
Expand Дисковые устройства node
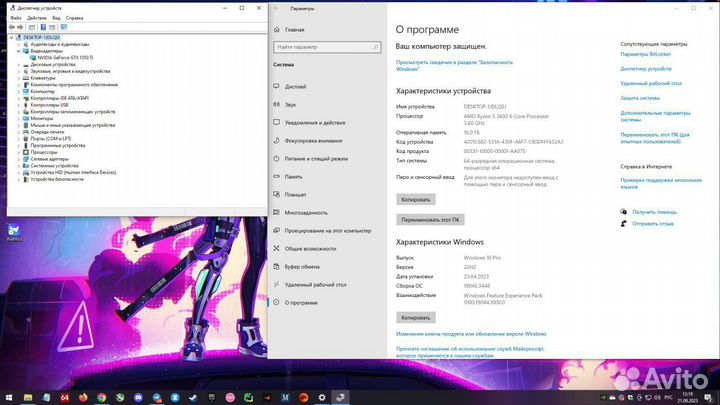click(x=19, y=65)
